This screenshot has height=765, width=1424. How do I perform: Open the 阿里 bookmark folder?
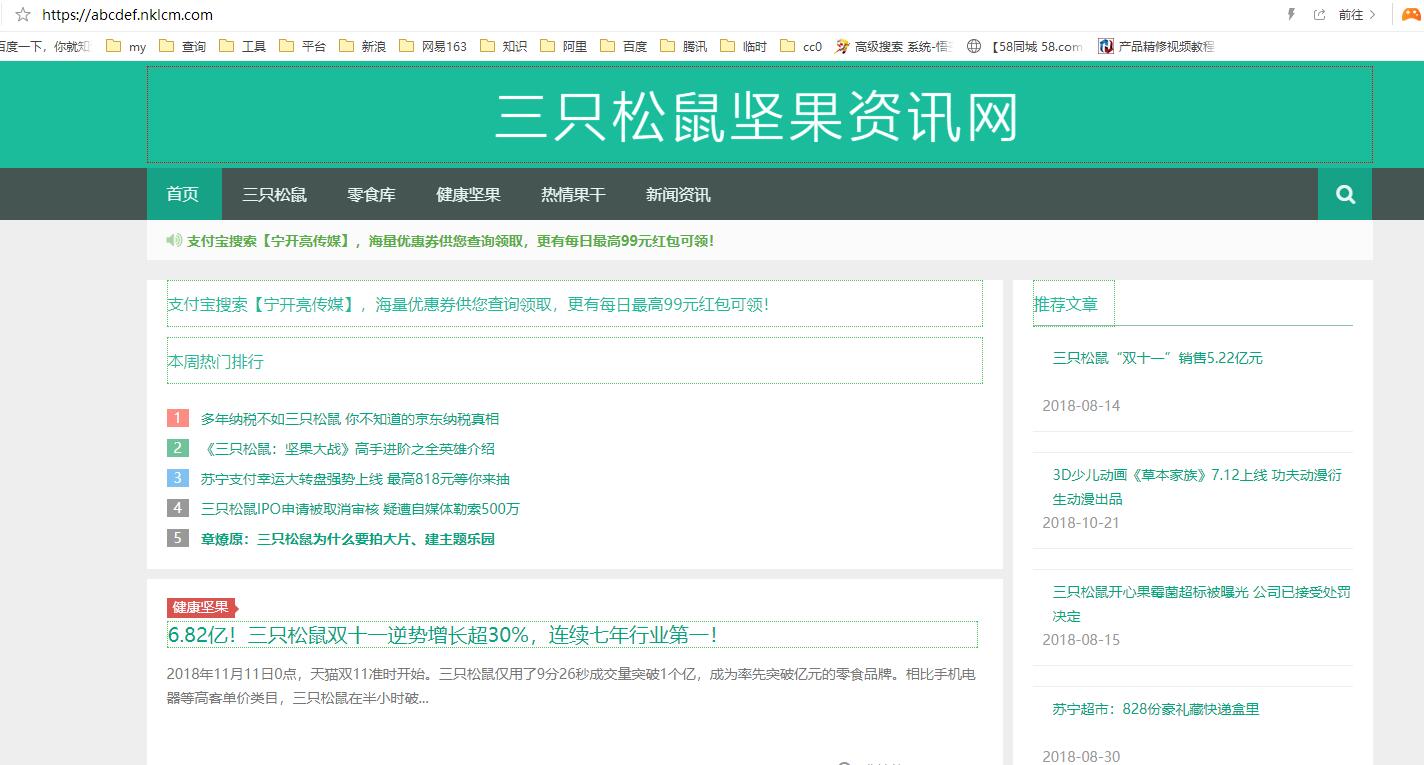(564, 46)
